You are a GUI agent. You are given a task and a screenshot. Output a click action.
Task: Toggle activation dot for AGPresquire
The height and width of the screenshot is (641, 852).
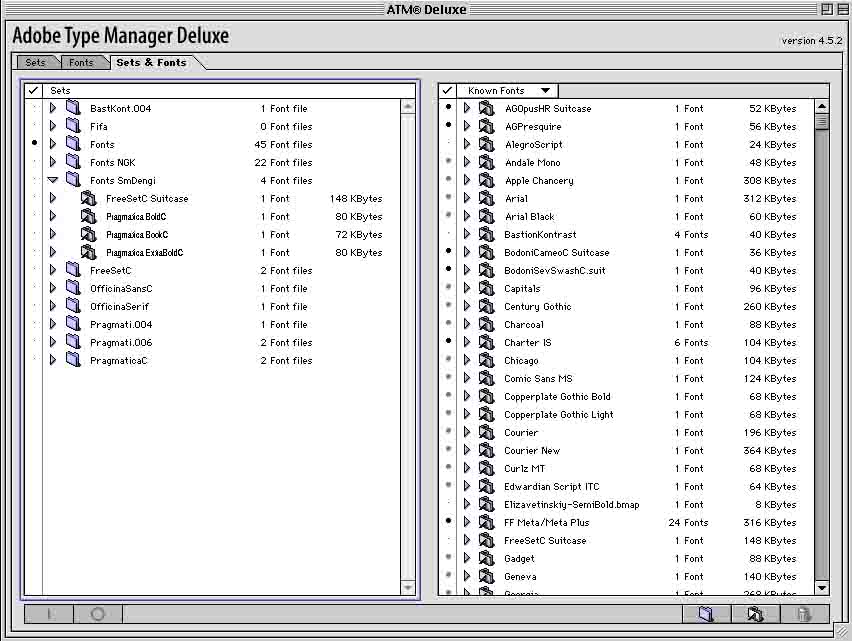coord(448,125)
